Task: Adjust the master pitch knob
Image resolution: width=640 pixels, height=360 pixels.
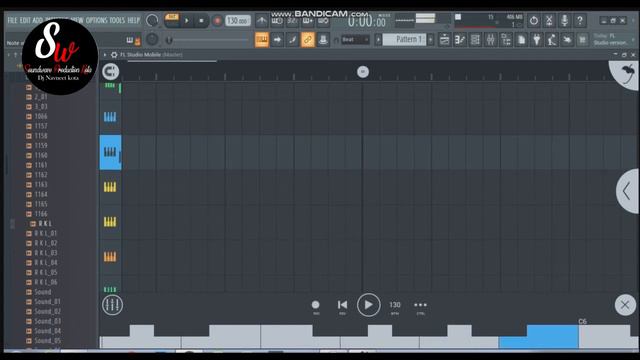Action: (152, 40)
